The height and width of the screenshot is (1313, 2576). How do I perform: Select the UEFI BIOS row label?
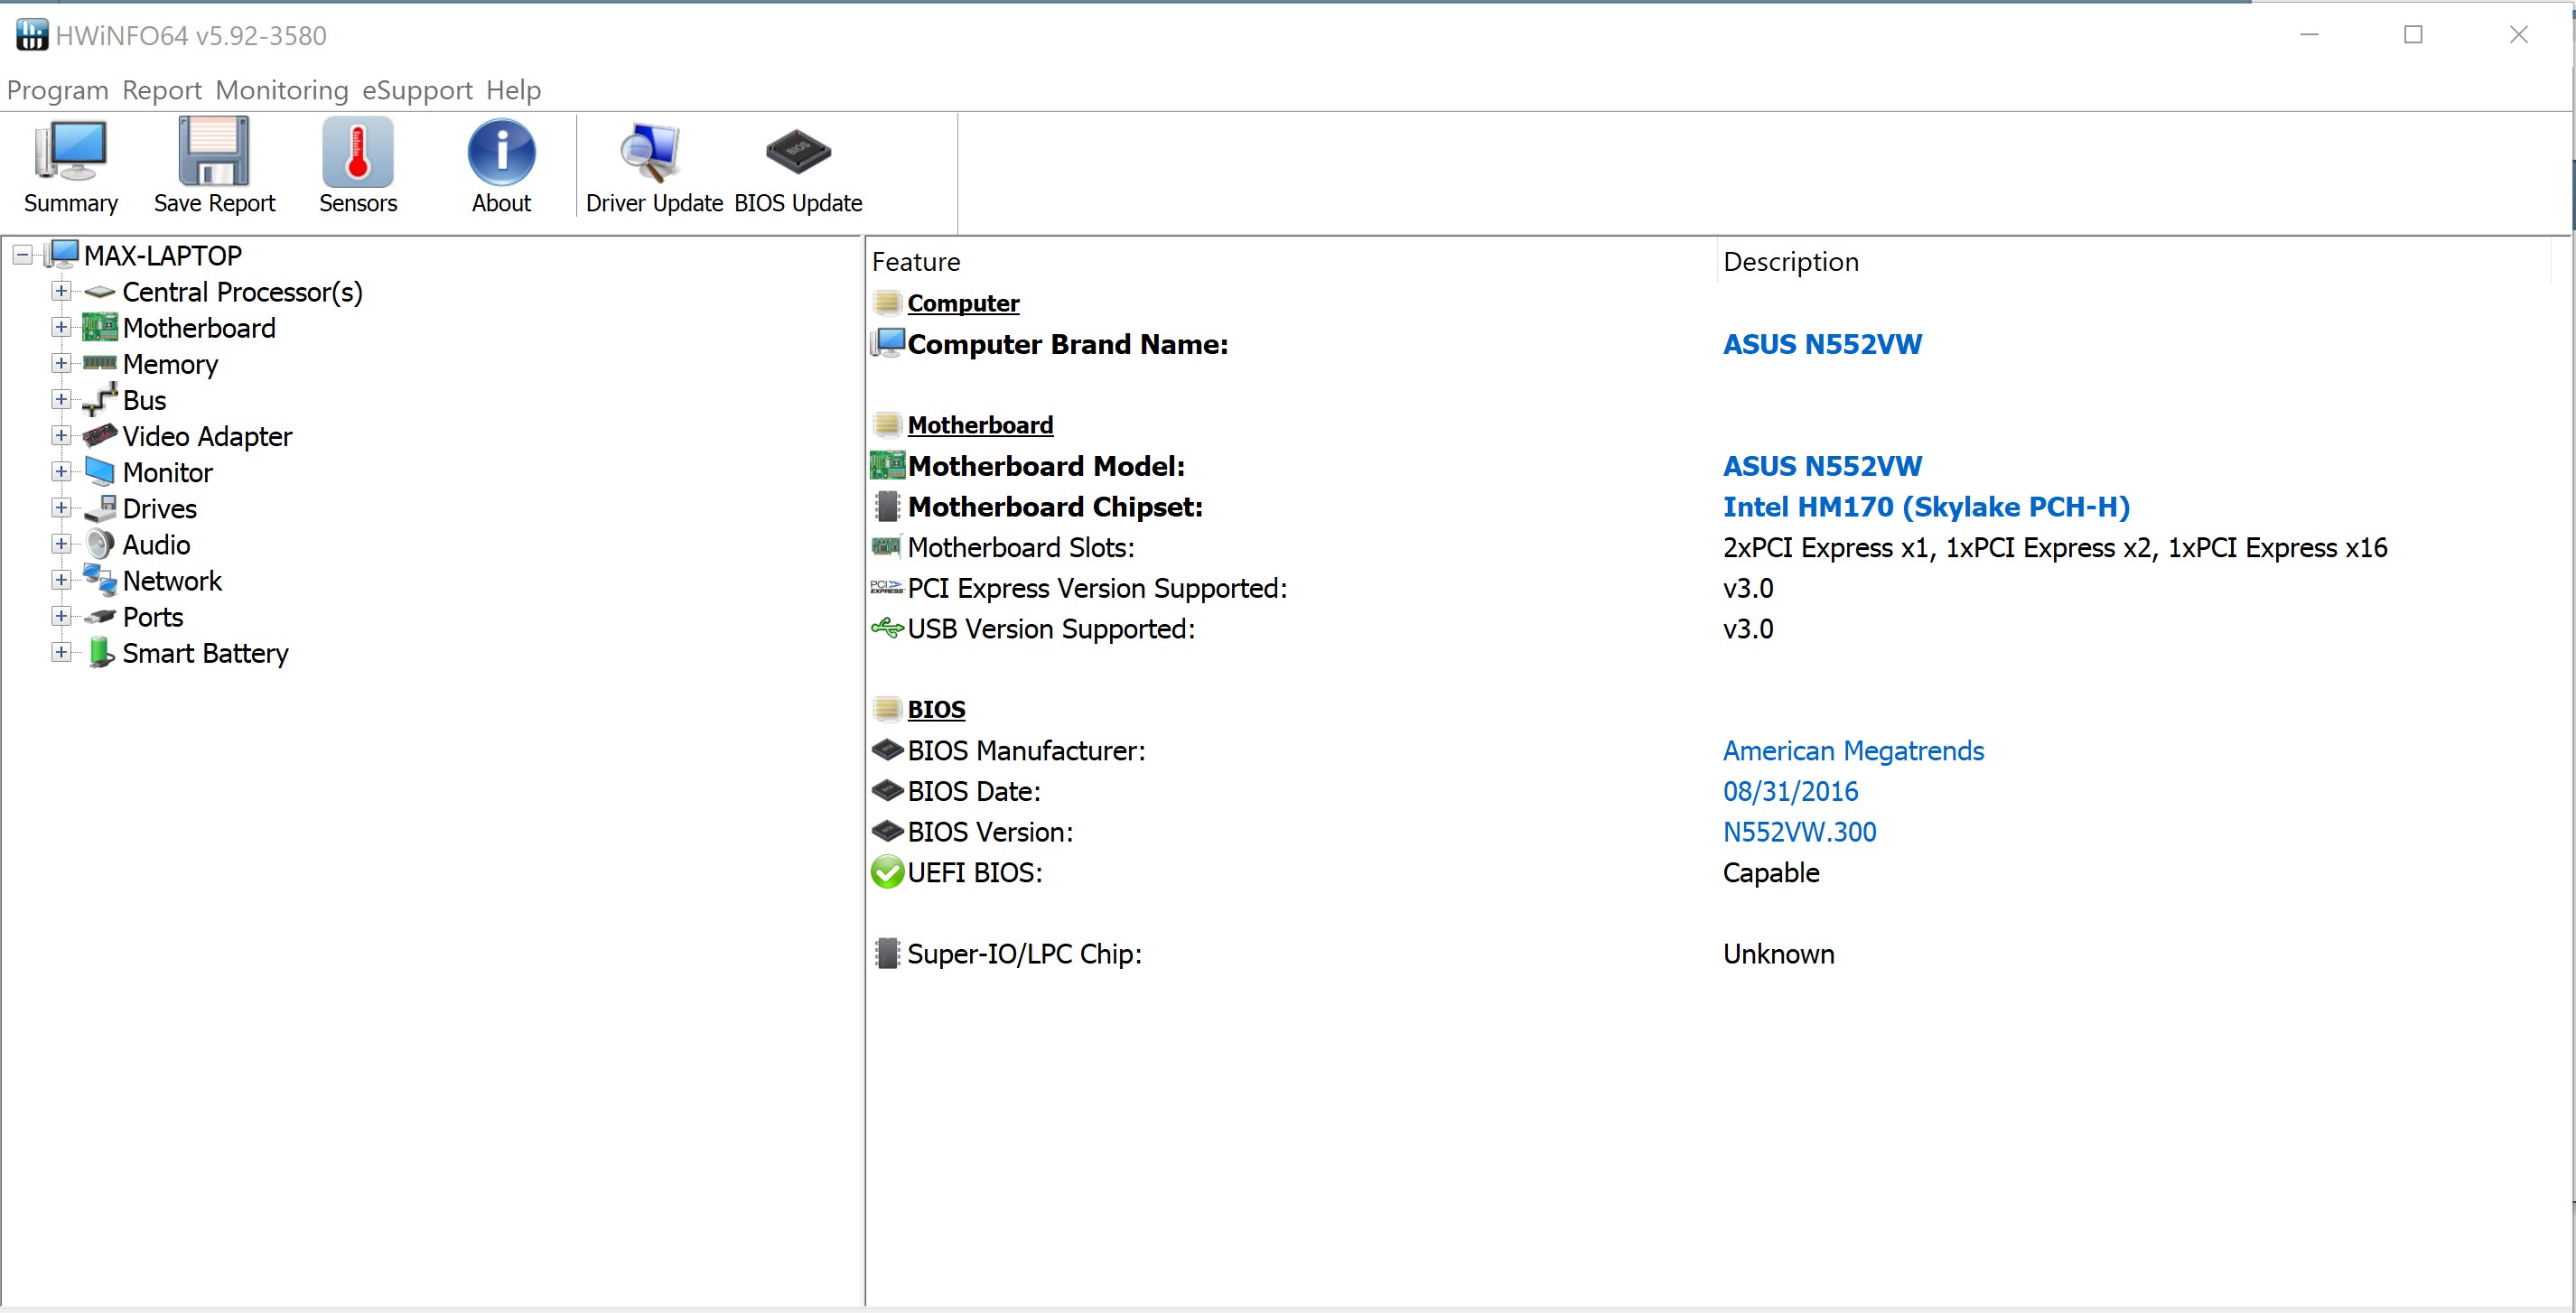pos(975,873)
